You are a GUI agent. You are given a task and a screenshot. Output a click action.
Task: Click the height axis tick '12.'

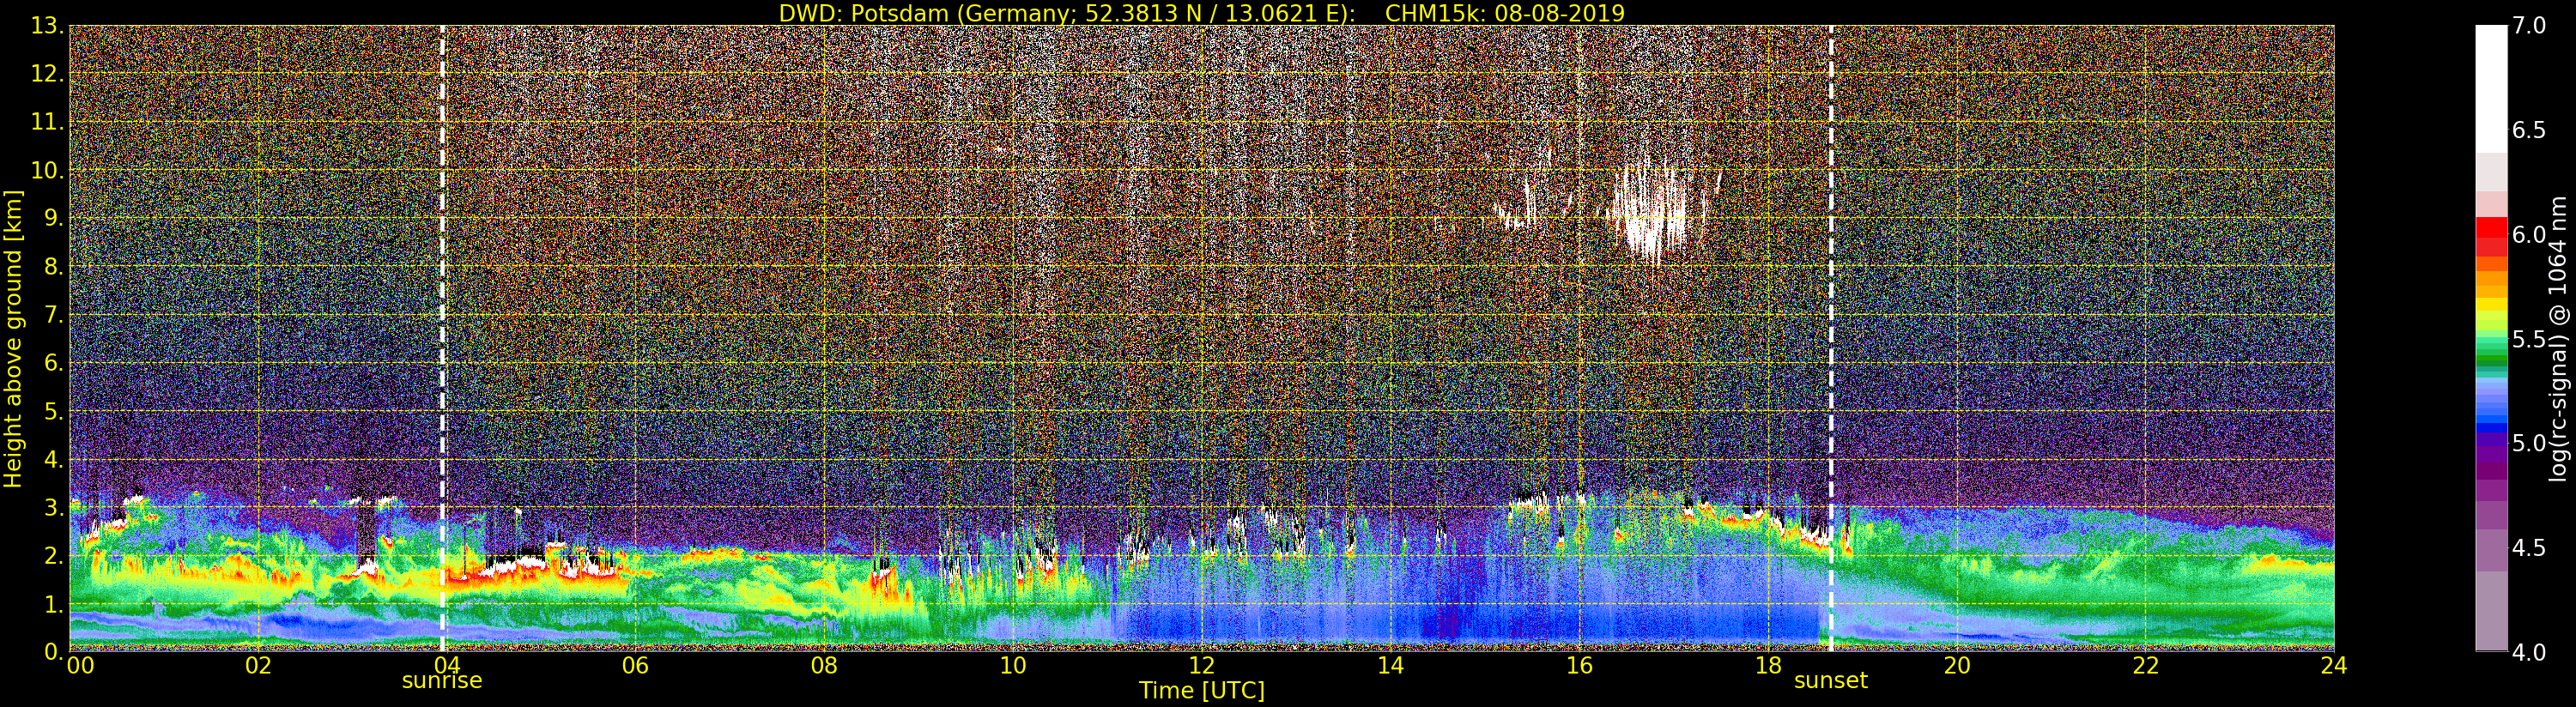[47, 74]
